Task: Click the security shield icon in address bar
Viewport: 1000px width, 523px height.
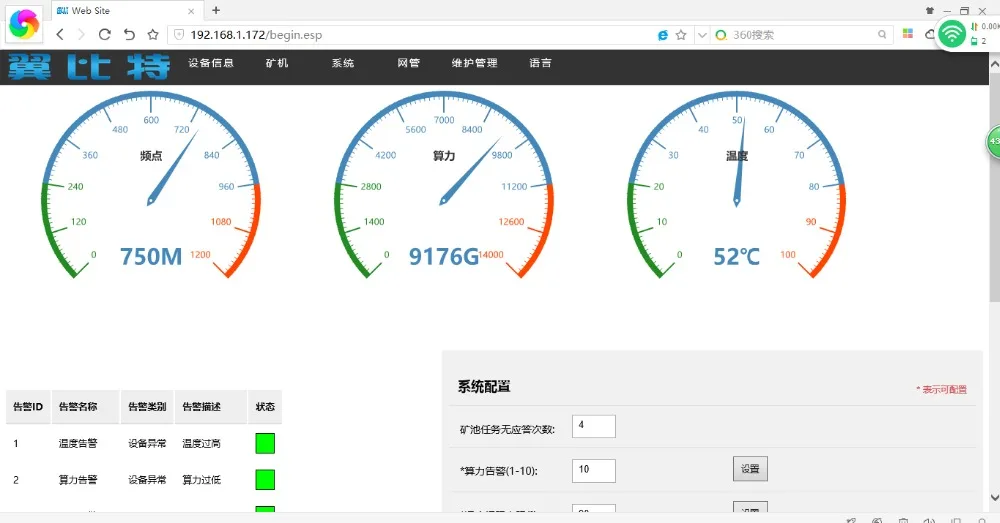Action: [179, 34]
